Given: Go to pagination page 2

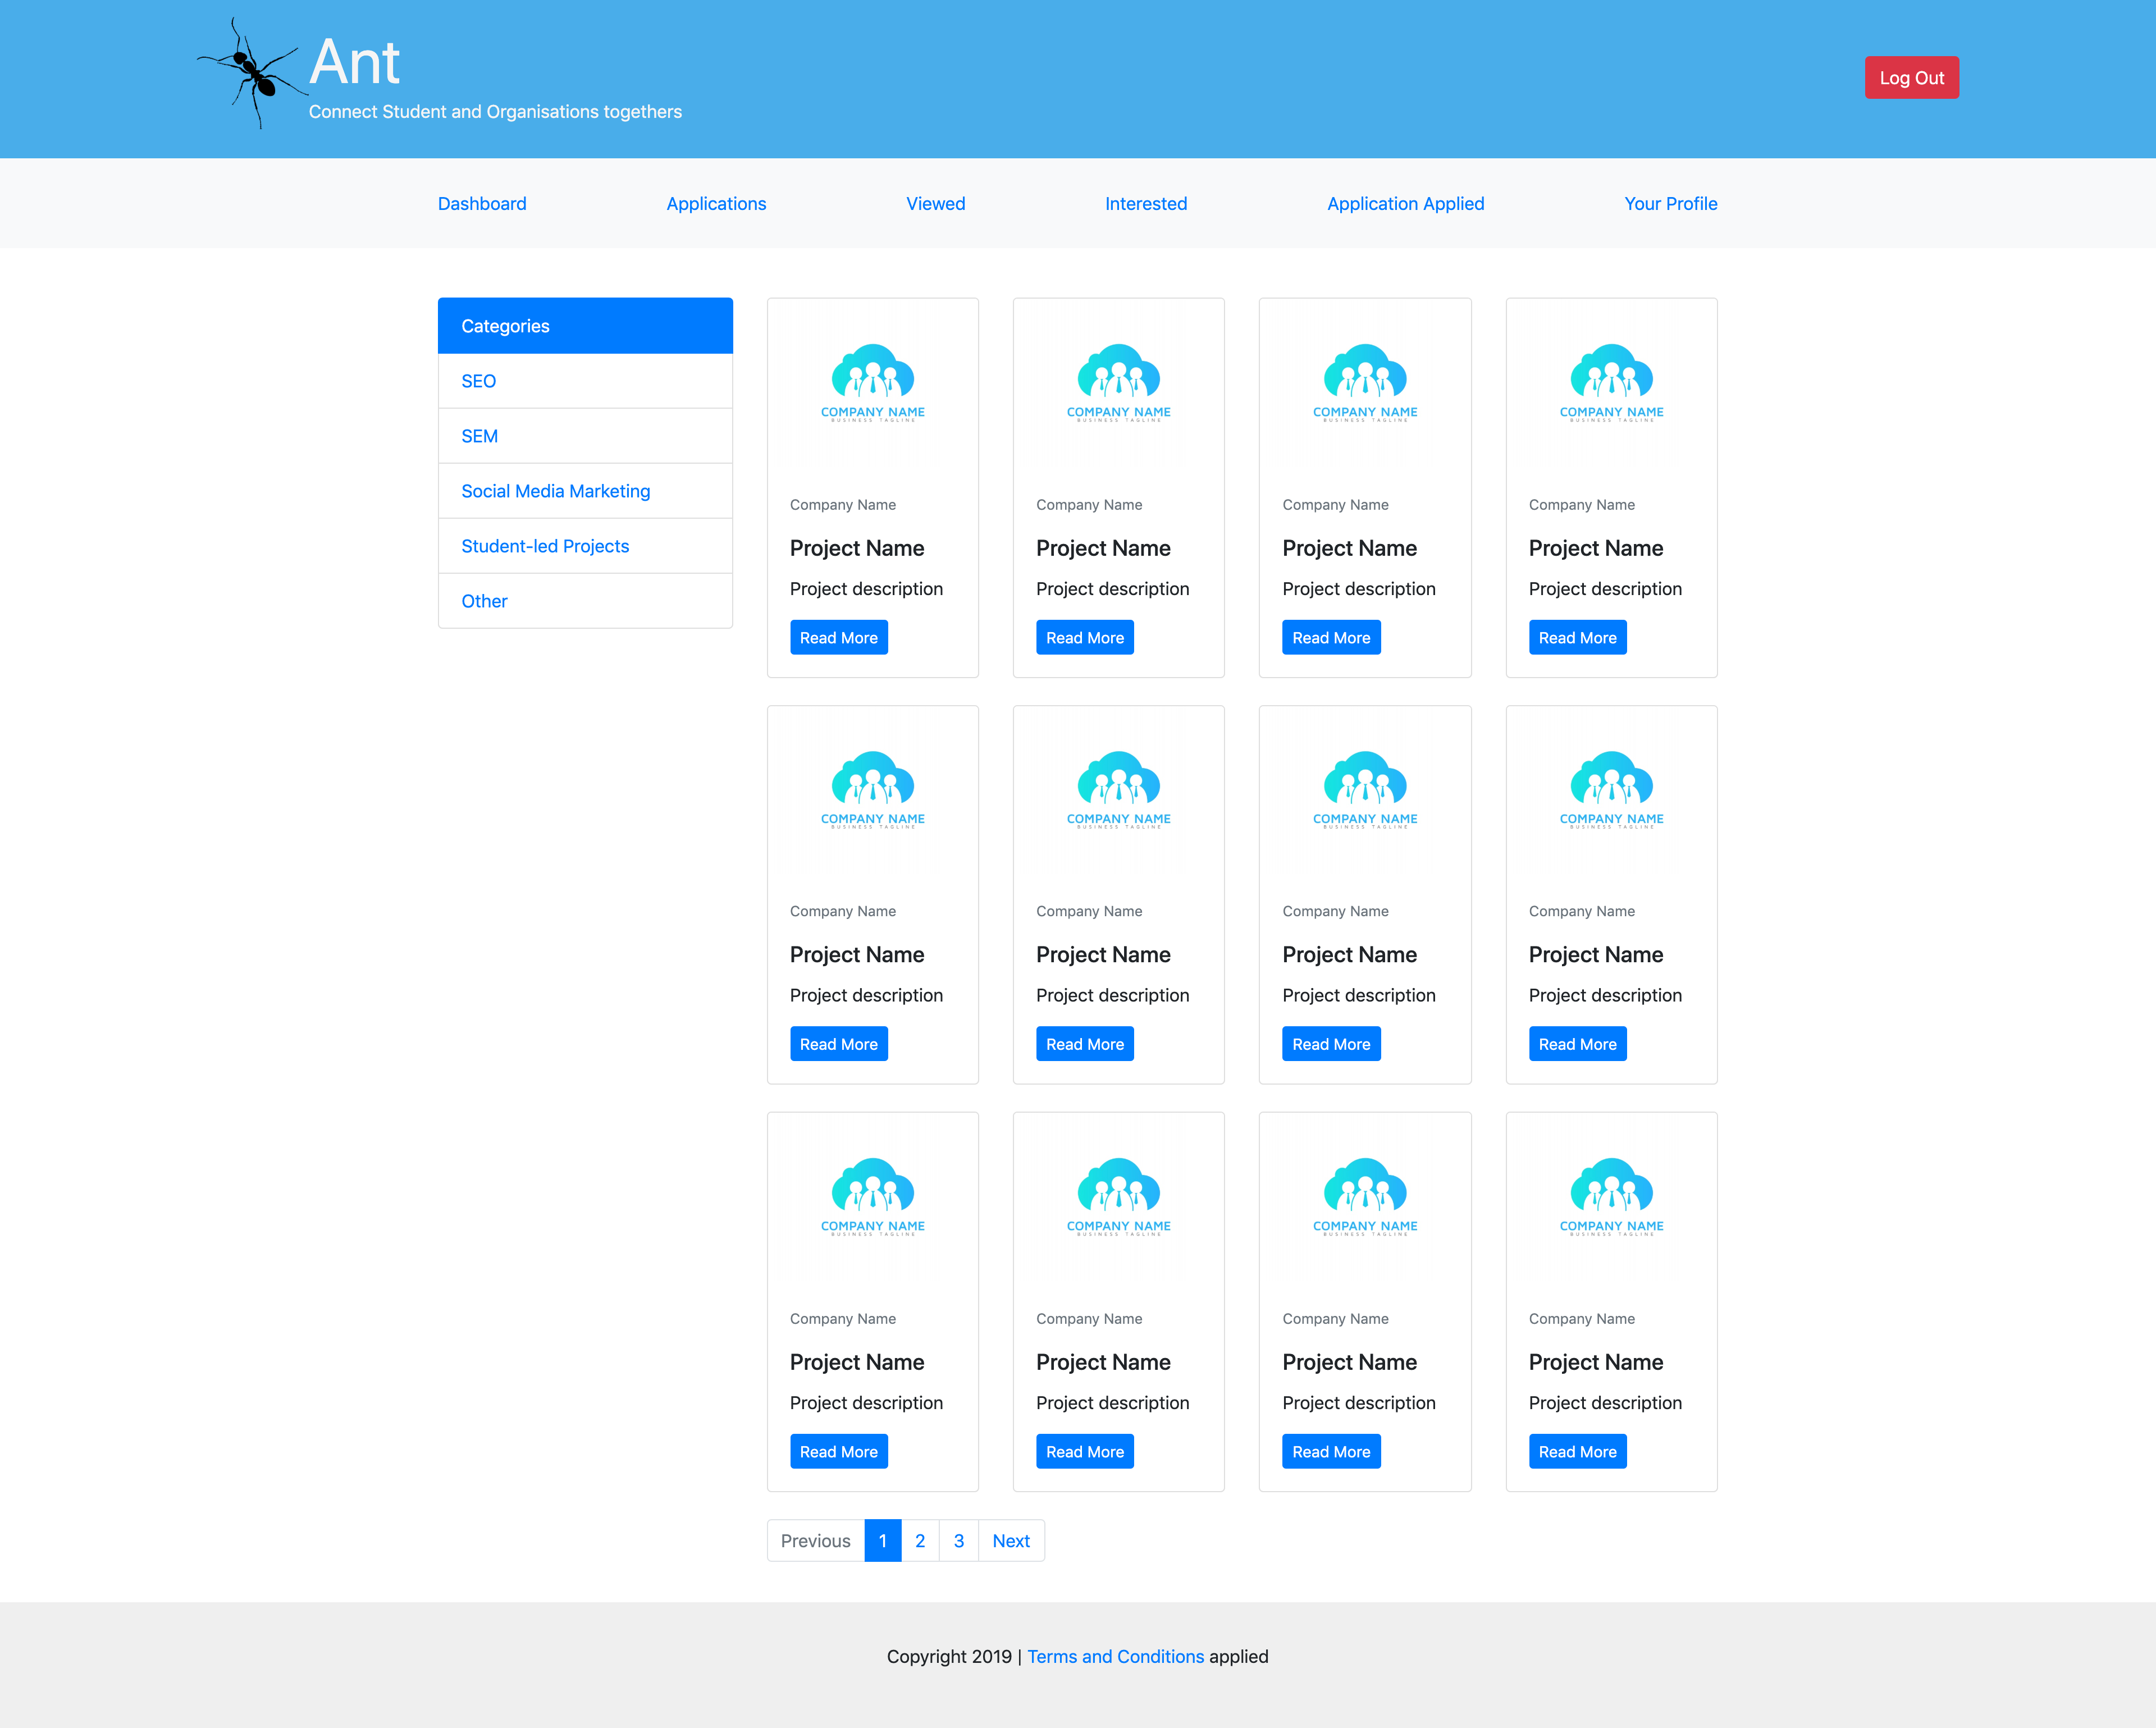Looking at the screenshot, I should click(x=920, y=1541).
